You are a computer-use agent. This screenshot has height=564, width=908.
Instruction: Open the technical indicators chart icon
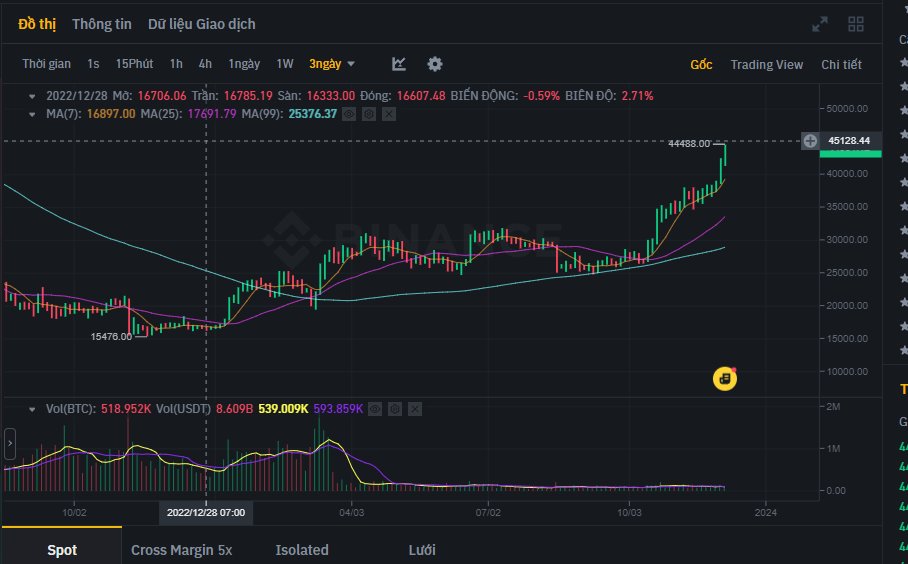tap(398, 64)
